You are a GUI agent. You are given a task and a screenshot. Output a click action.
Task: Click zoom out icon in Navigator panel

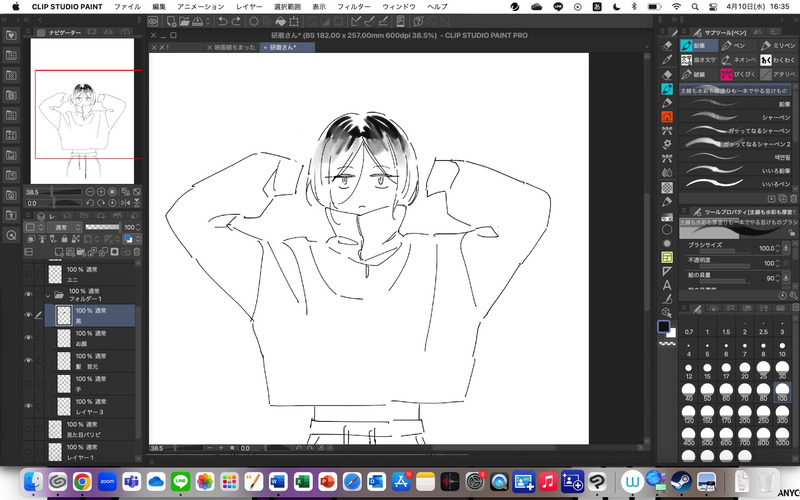click(x=90, y=192)
